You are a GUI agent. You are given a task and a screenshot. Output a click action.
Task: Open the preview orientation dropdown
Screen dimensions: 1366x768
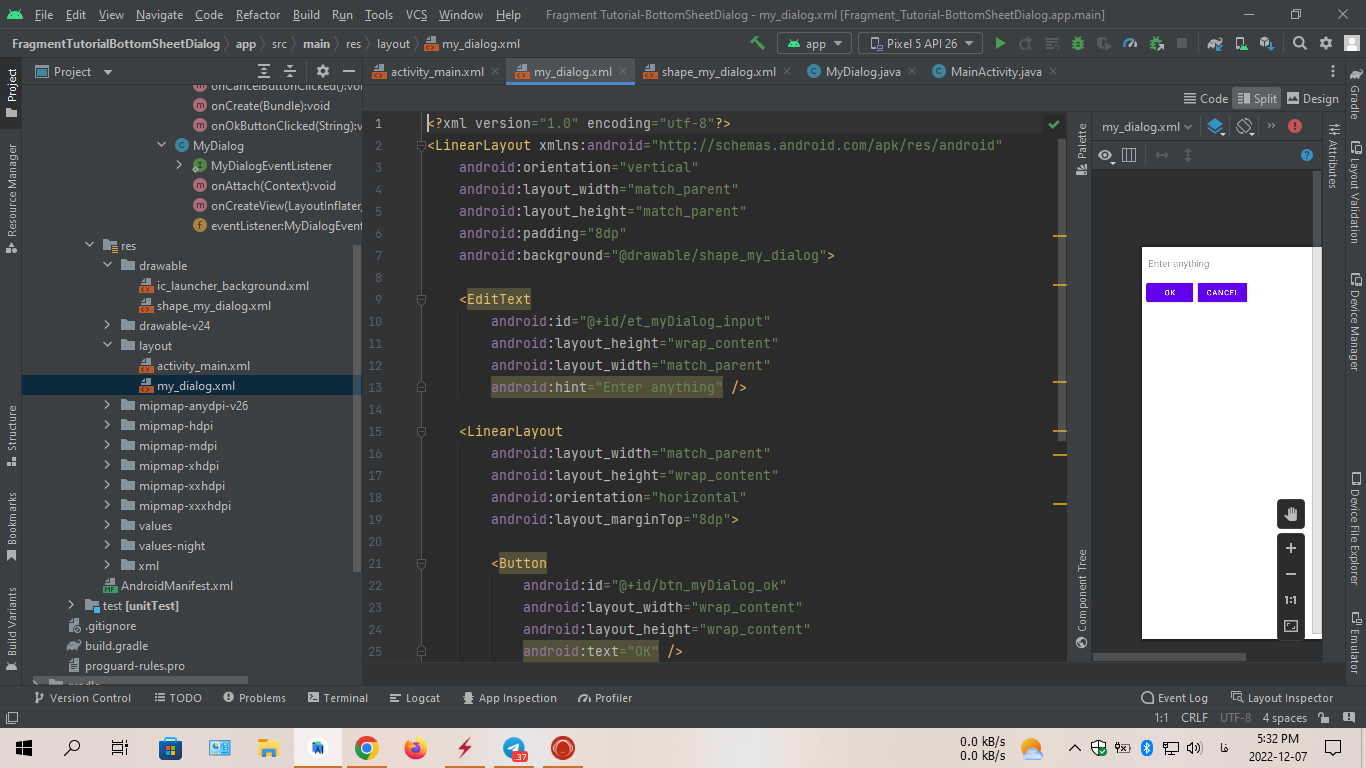click(x=1245, y=126)
